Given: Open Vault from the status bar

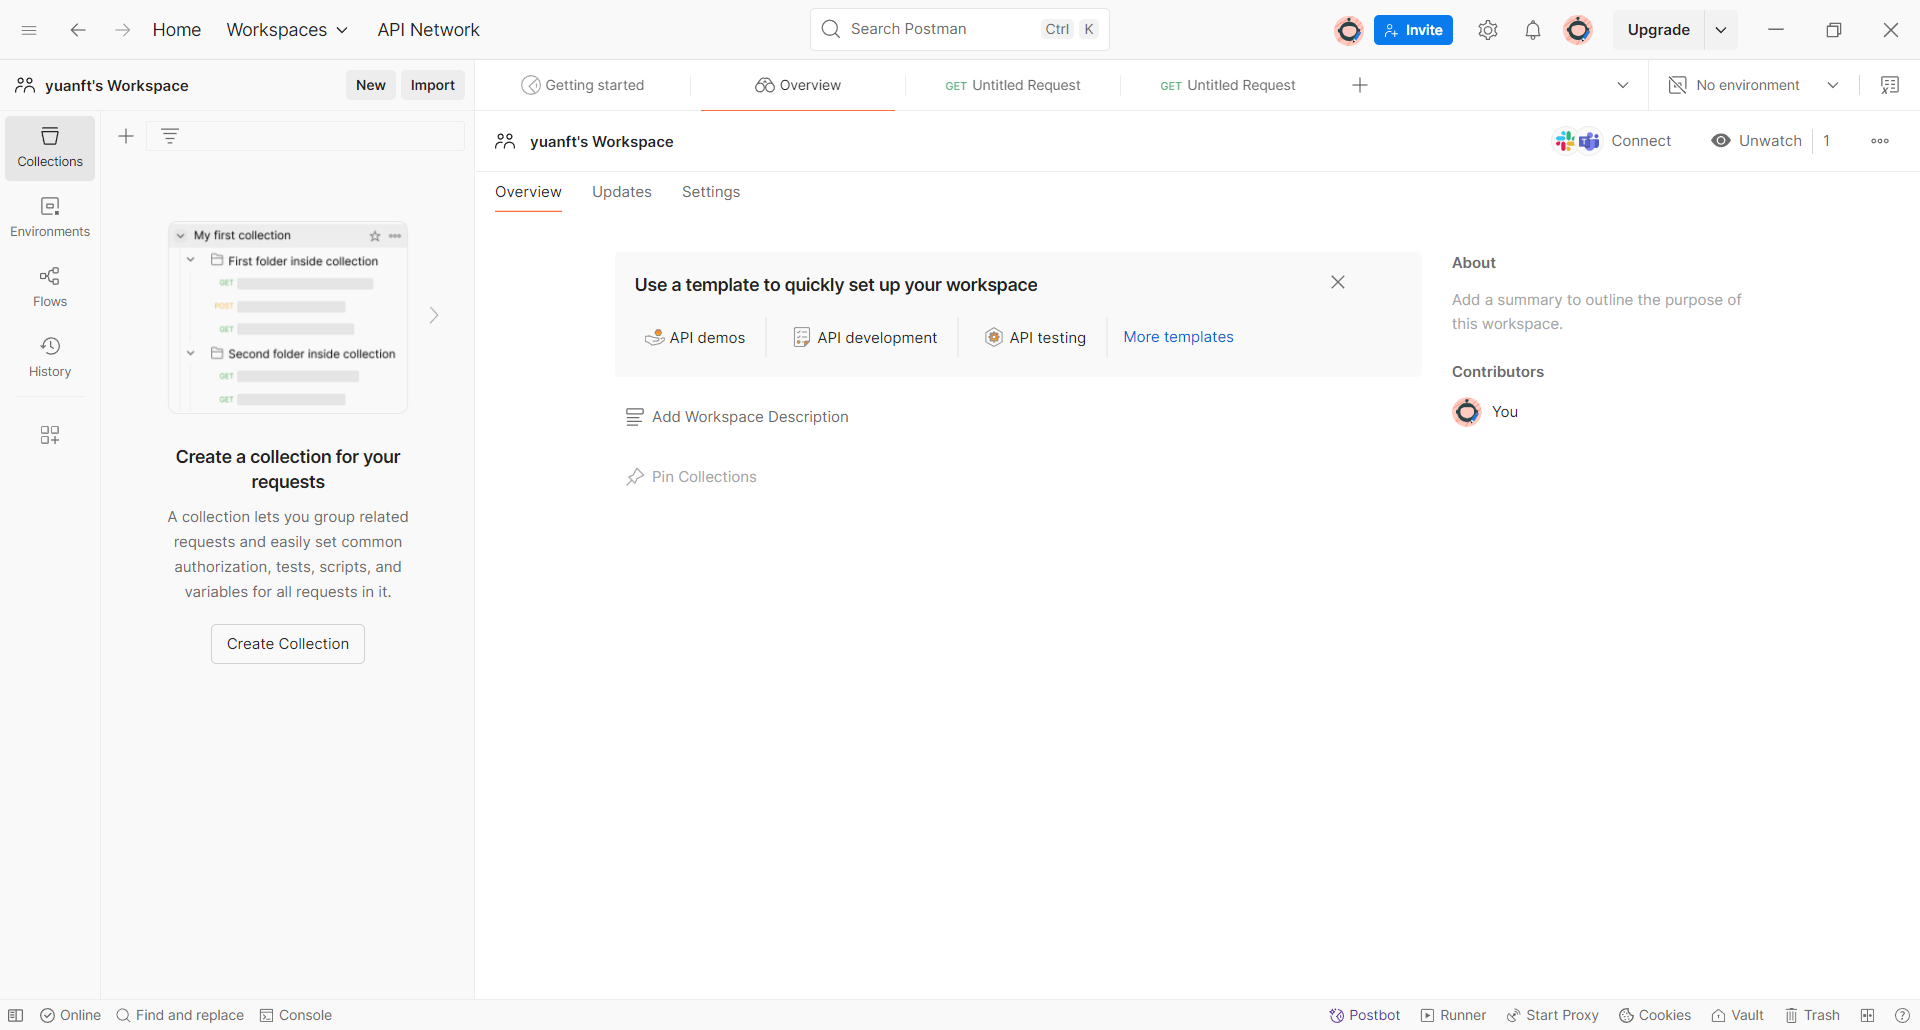Looking at the screenshot, I should 1737,1015.
